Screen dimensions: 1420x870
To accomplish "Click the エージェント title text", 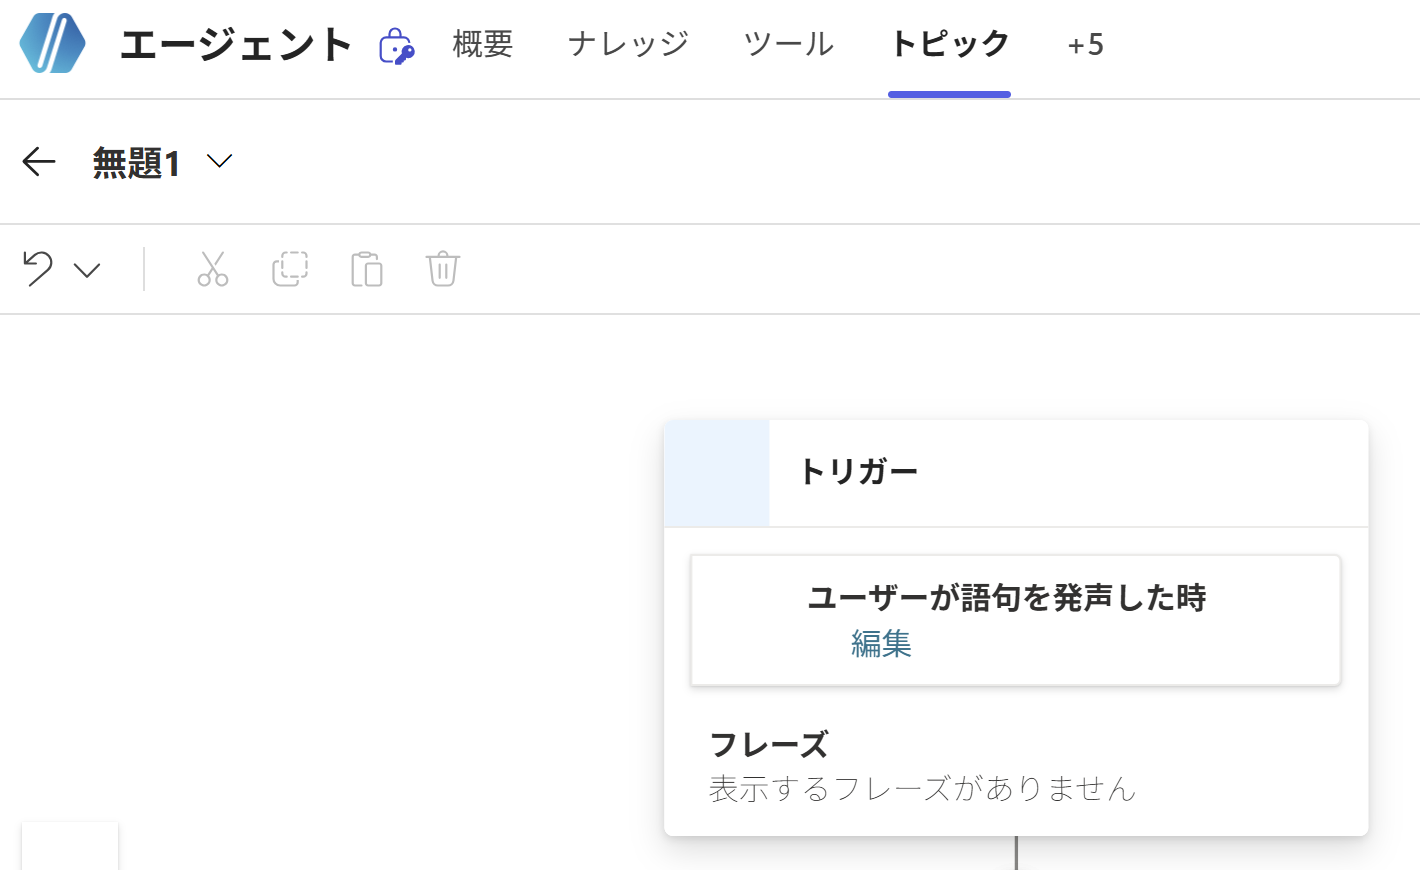I will pyautogui.click(x=236, y=45).
